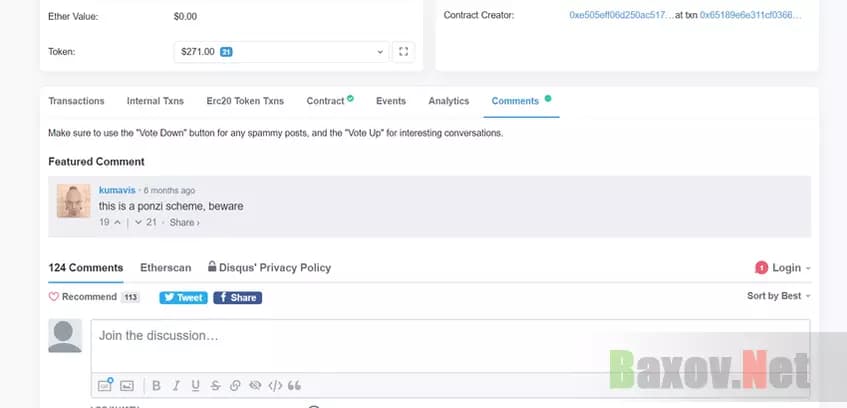Click the Tweet share button

183,297
